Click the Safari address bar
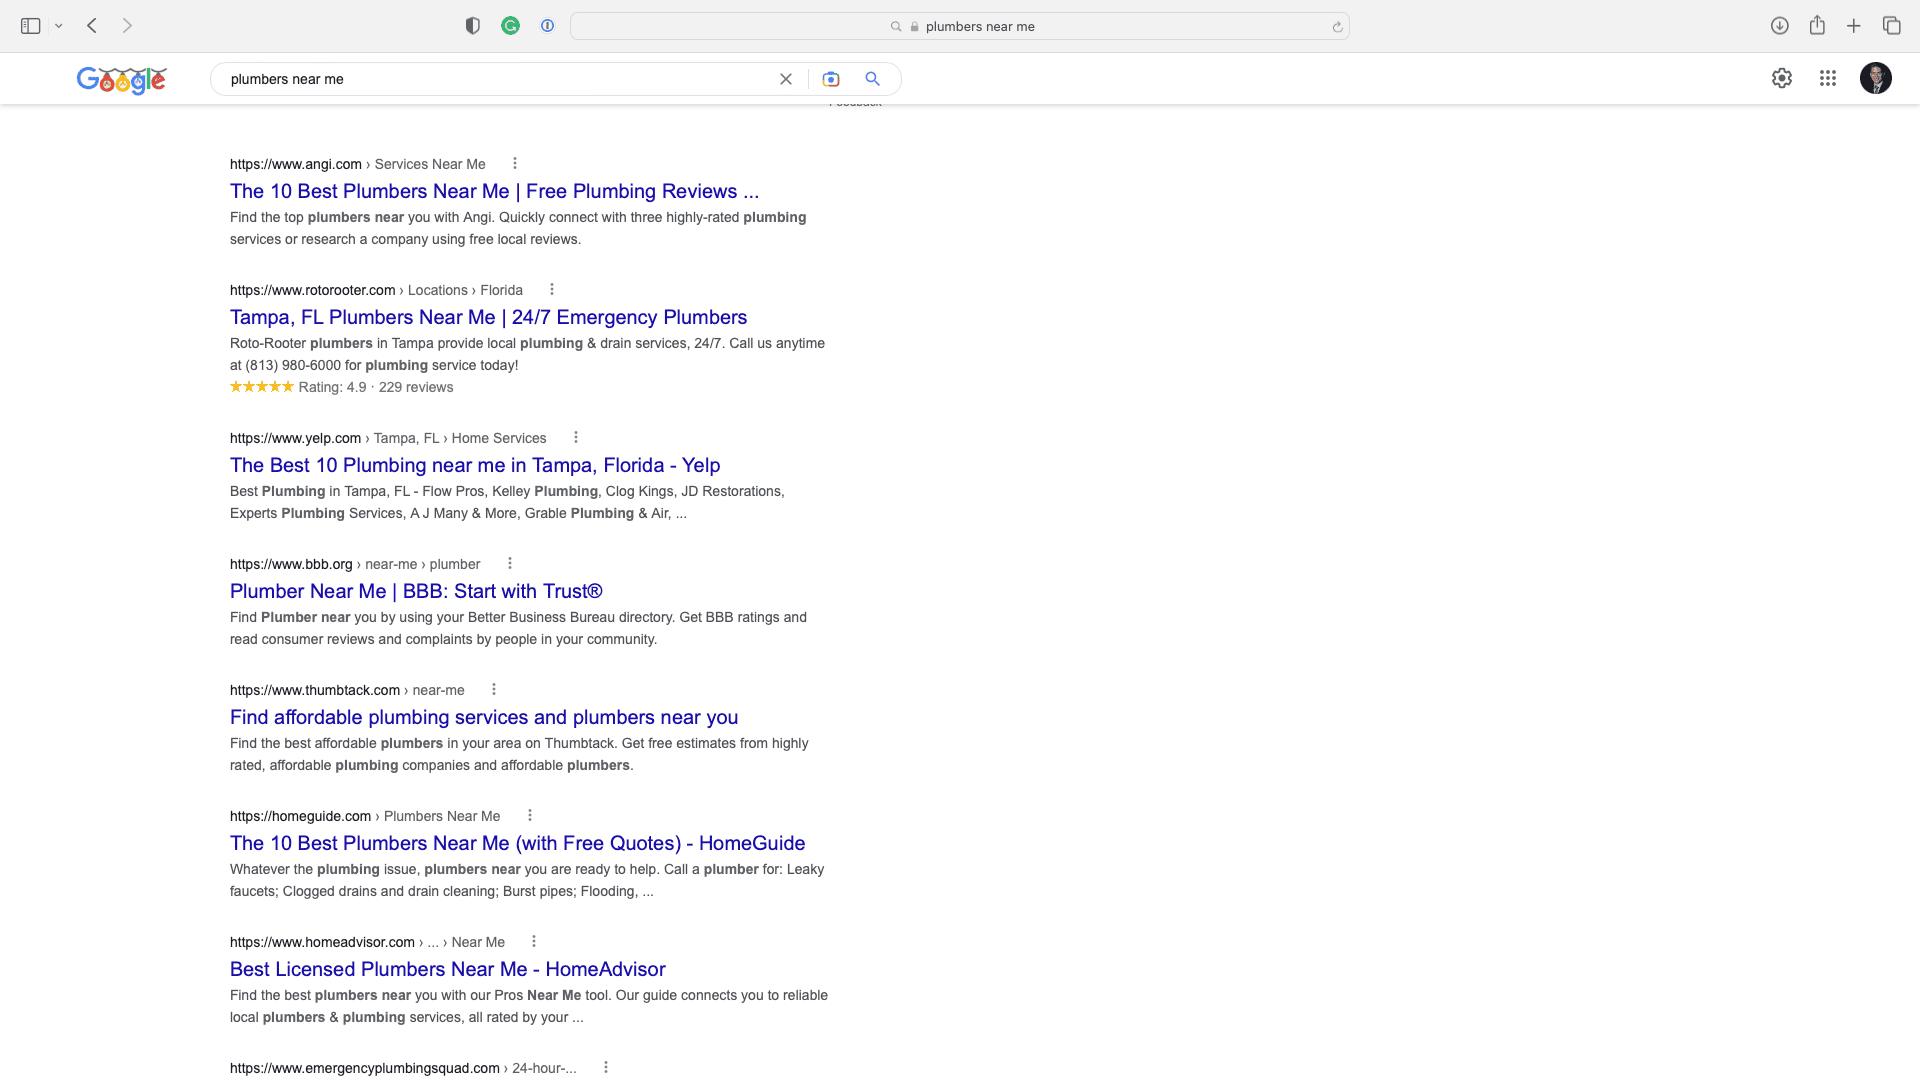Screen dimensions: 1920x1080 tap(960, 26)
